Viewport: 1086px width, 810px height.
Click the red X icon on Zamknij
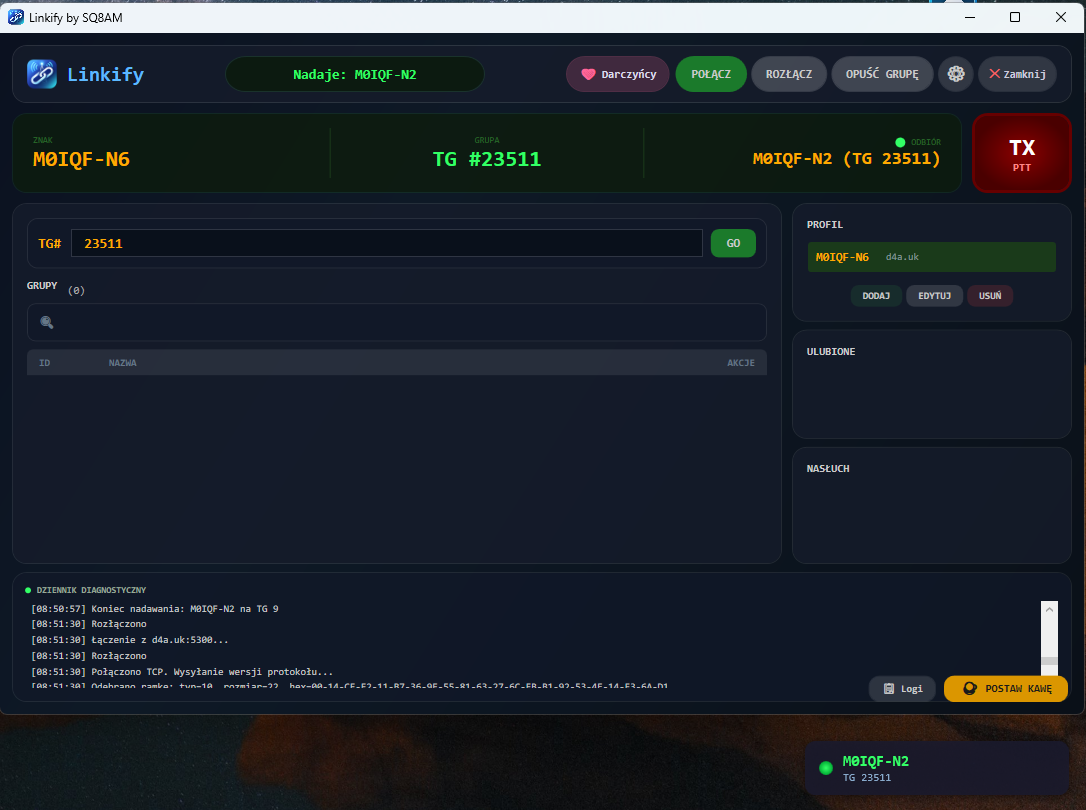pyautogui.click(x=994, y=74)
